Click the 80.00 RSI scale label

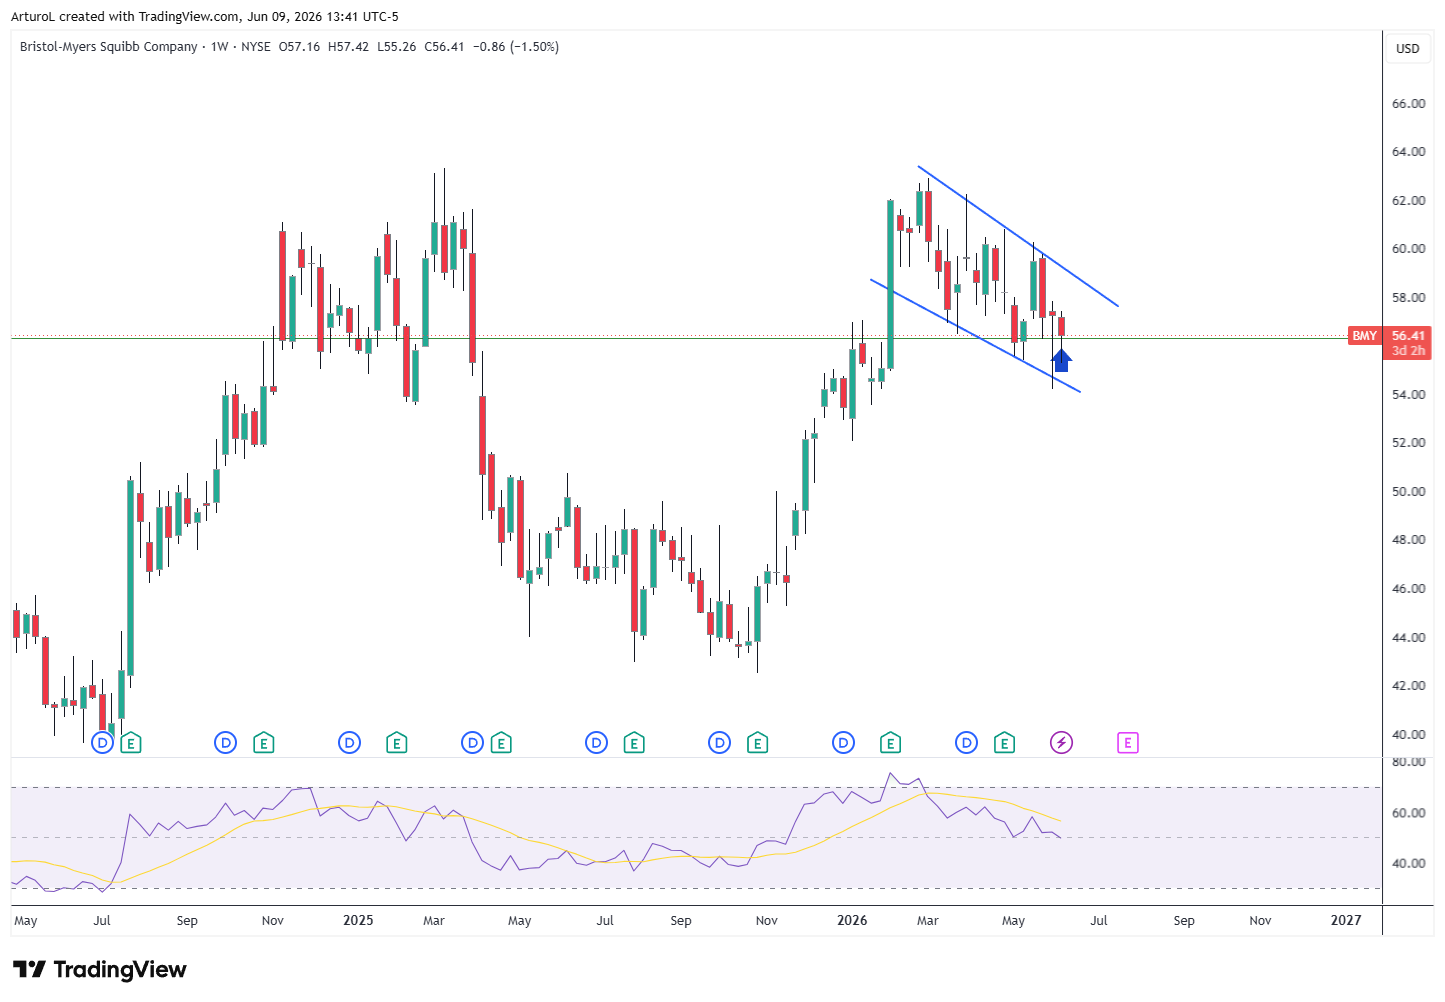tap(1408, 762)
